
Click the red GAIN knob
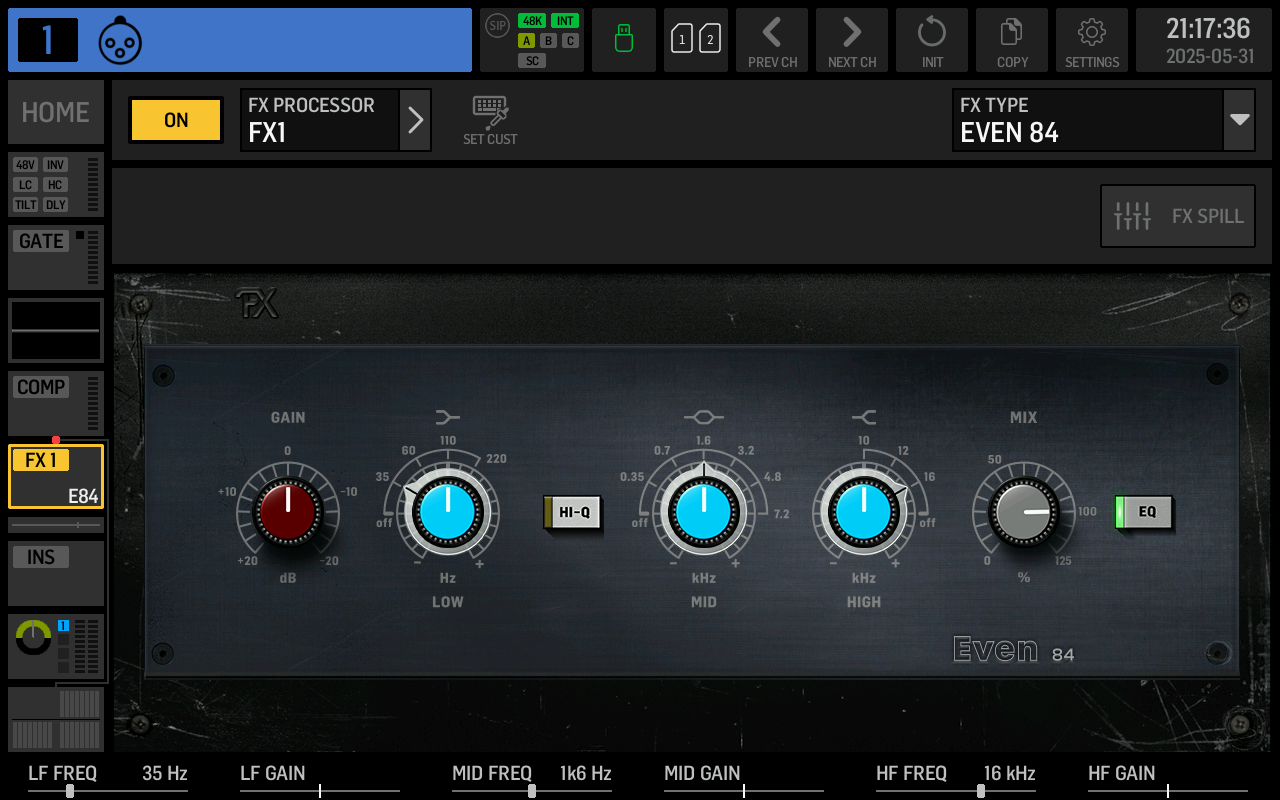pos(288,511)
